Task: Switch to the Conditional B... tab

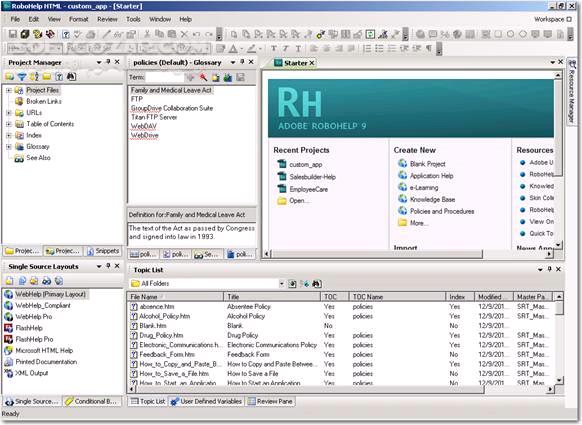Action: click(92, 401)
